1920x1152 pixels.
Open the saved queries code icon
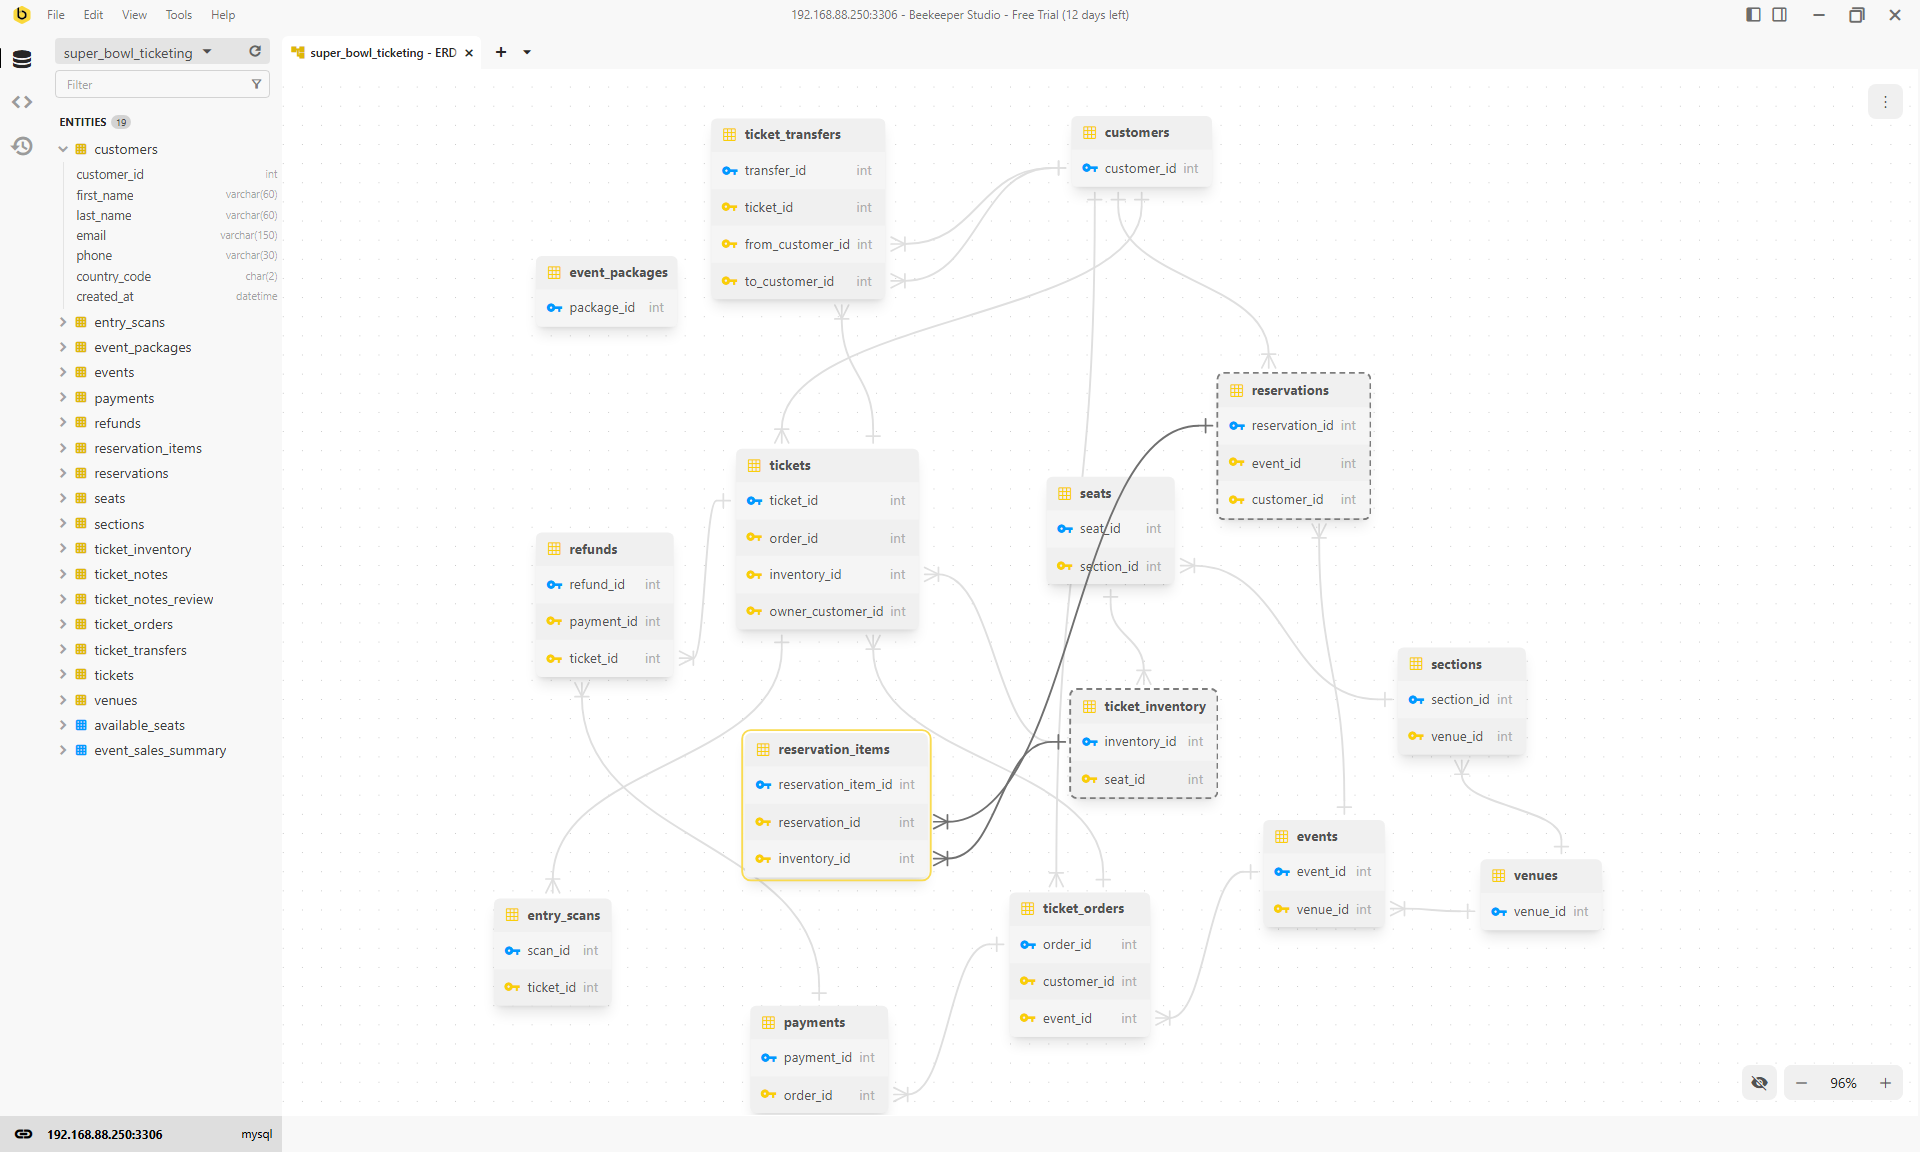click(x=22, y=102)
